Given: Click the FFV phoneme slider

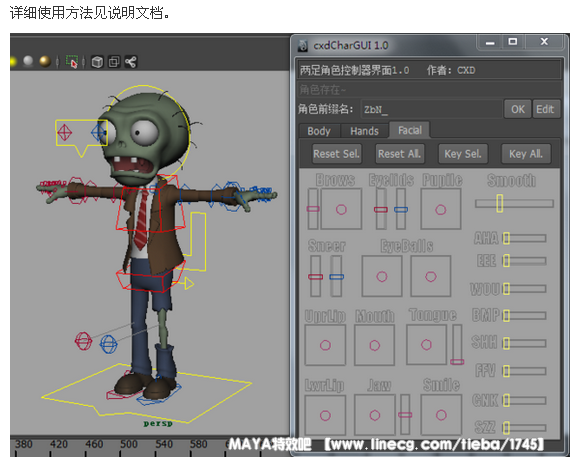Looking at the screenshot, I should coord(525,371).
